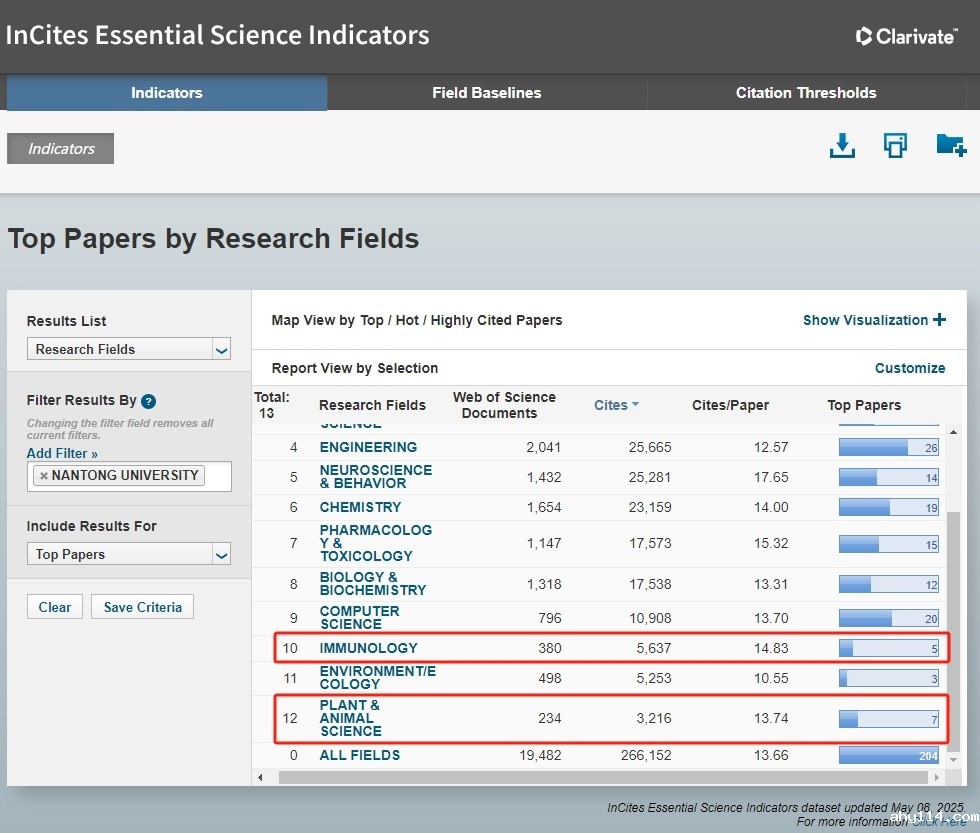Open the BIOLOGY & BIOCHEMISTRY field
The width and height of the screenshot is (980, 833).
tap(372, 584)
